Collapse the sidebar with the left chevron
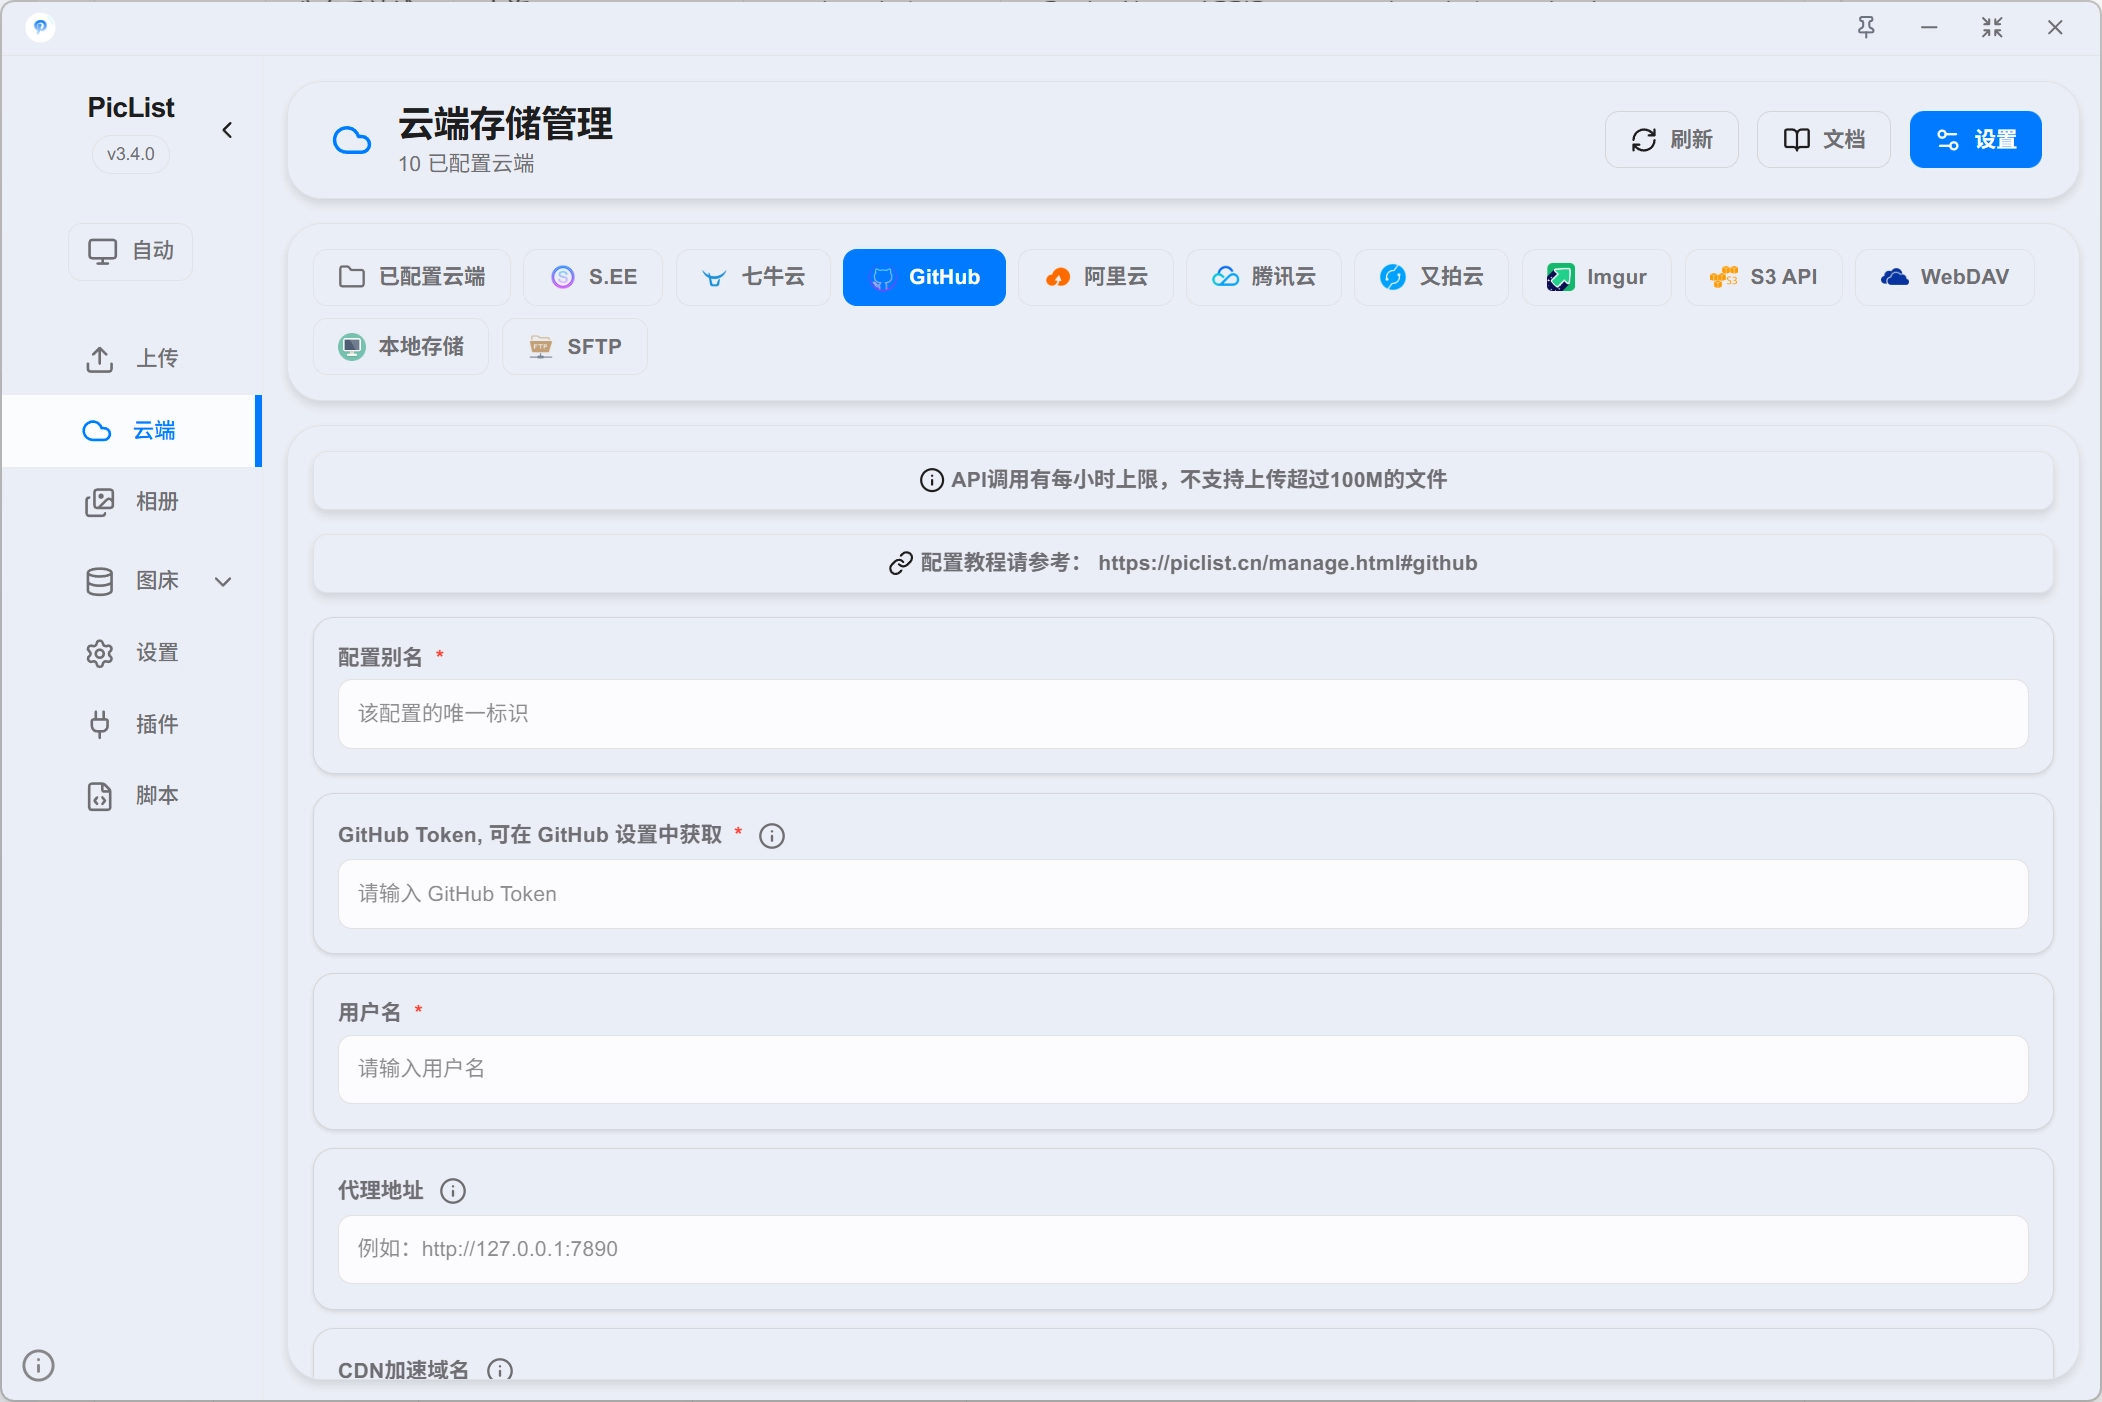This screenshot has height=1402, width=2102. pyautogui.click(x=227, y=130)
